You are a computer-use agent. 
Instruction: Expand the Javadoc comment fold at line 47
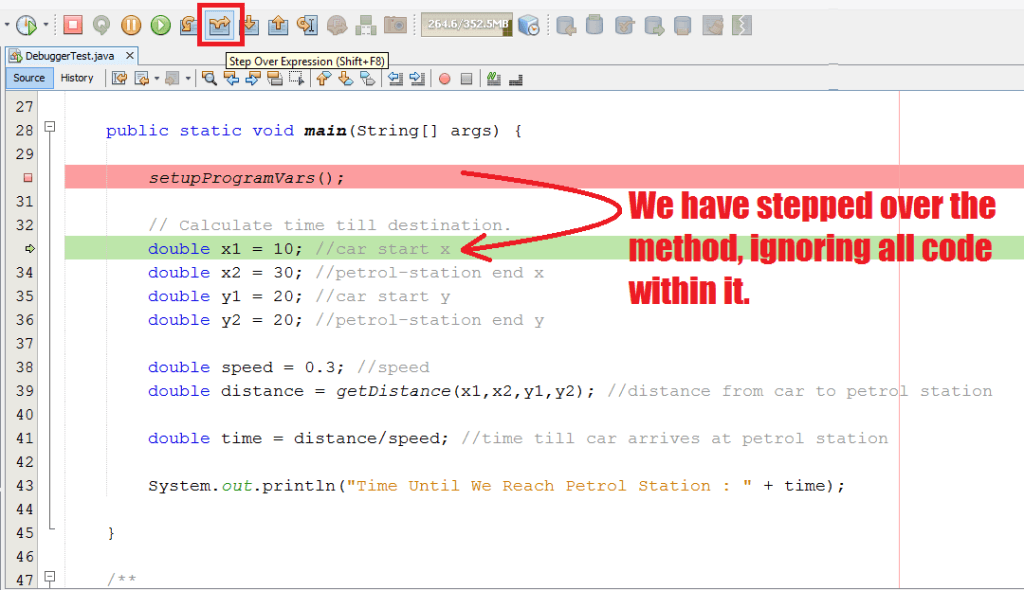[49, 579]
